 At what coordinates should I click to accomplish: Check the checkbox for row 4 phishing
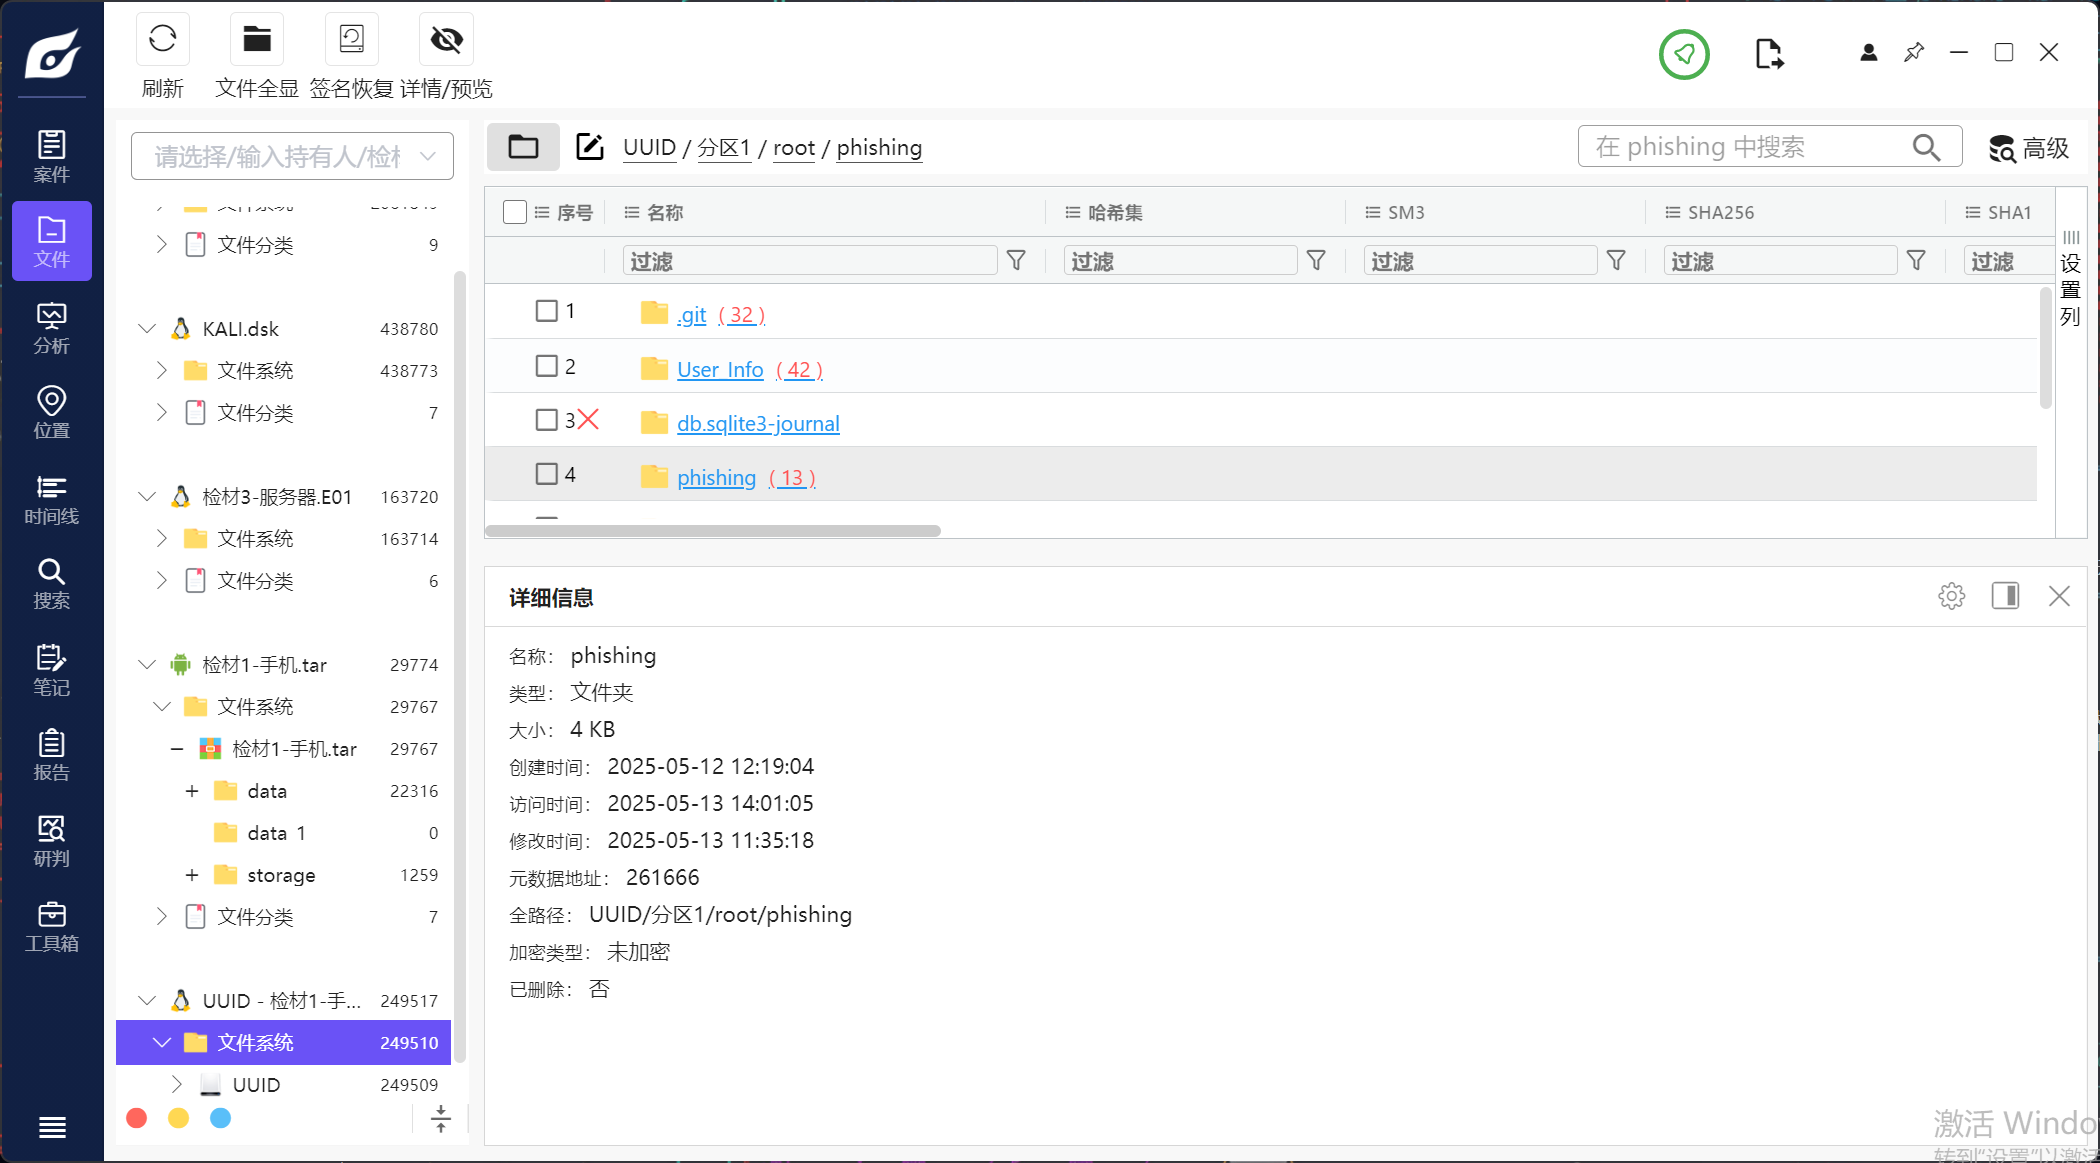(x=546, y=474)
